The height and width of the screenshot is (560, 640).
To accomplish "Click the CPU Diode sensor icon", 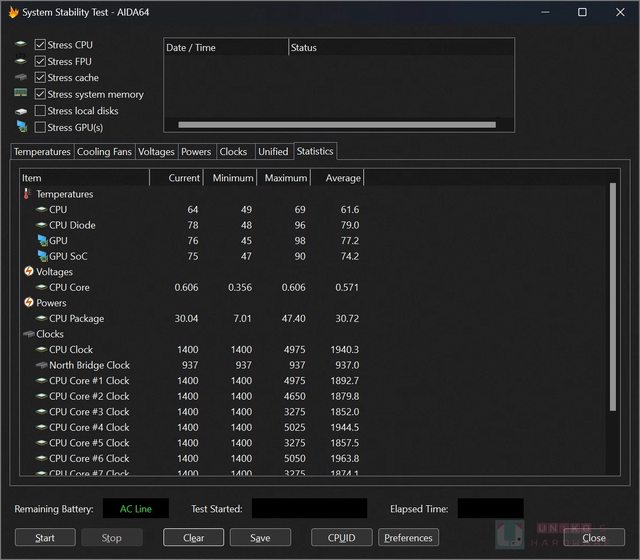I will tap(41, 225).
